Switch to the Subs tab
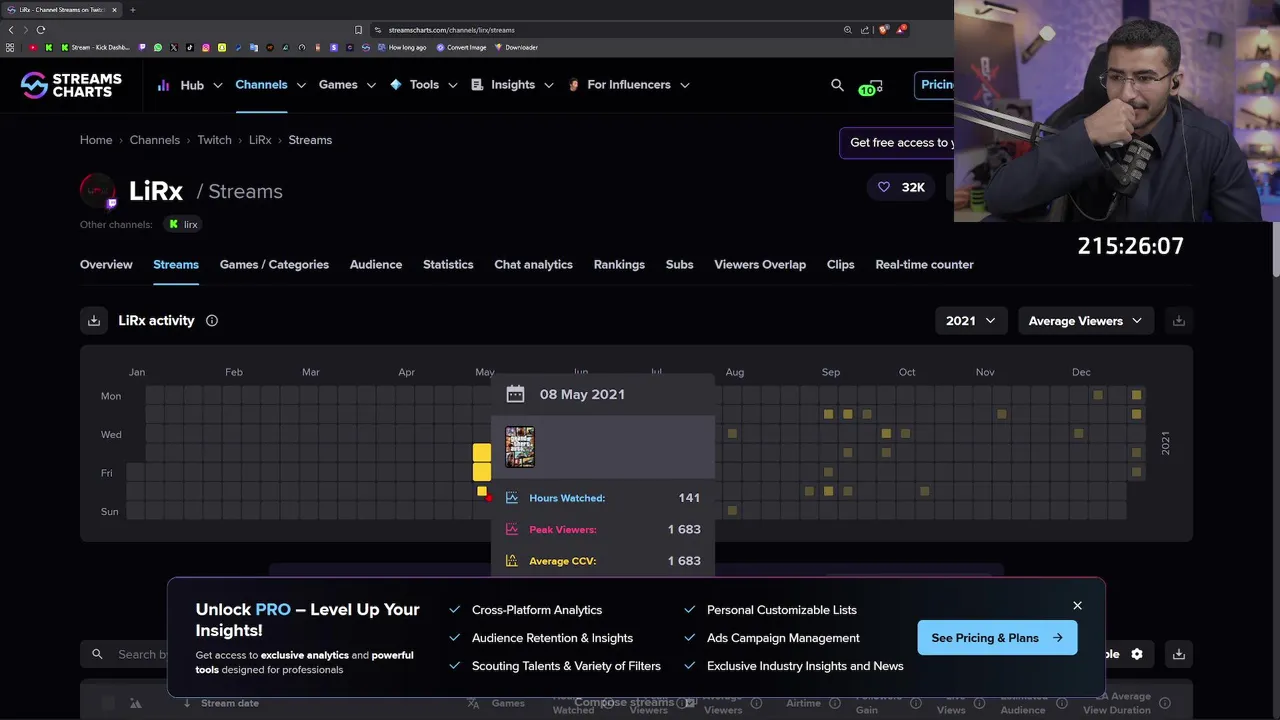 click(x=679, y=265)
